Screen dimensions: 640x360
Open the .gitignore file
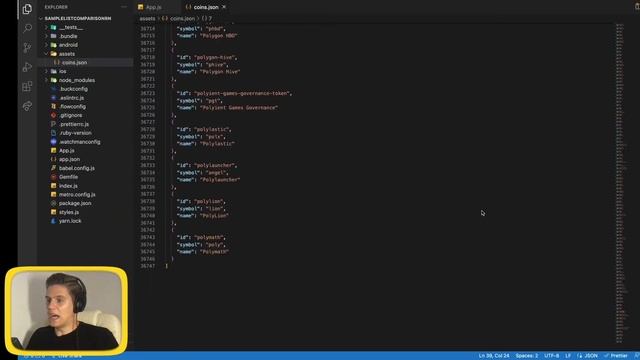[x=71, y=116]
